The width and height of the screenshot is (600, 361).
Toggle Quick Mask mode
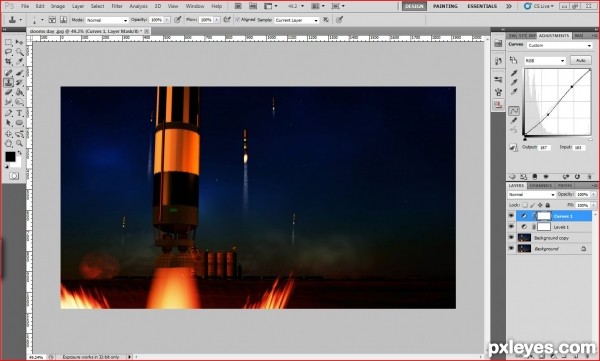[14, 176]
